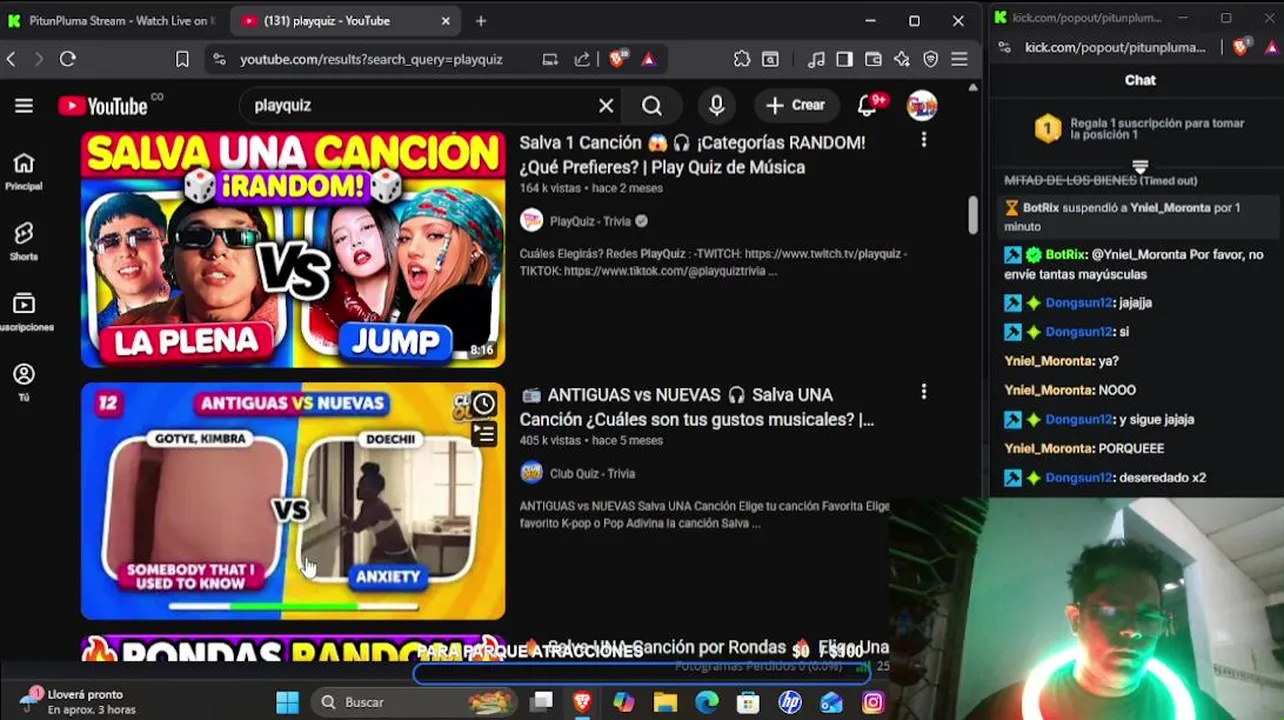The image size is (1284, 720).
Task: Share this page from the address bar
Action: click(x=582, y=59)
